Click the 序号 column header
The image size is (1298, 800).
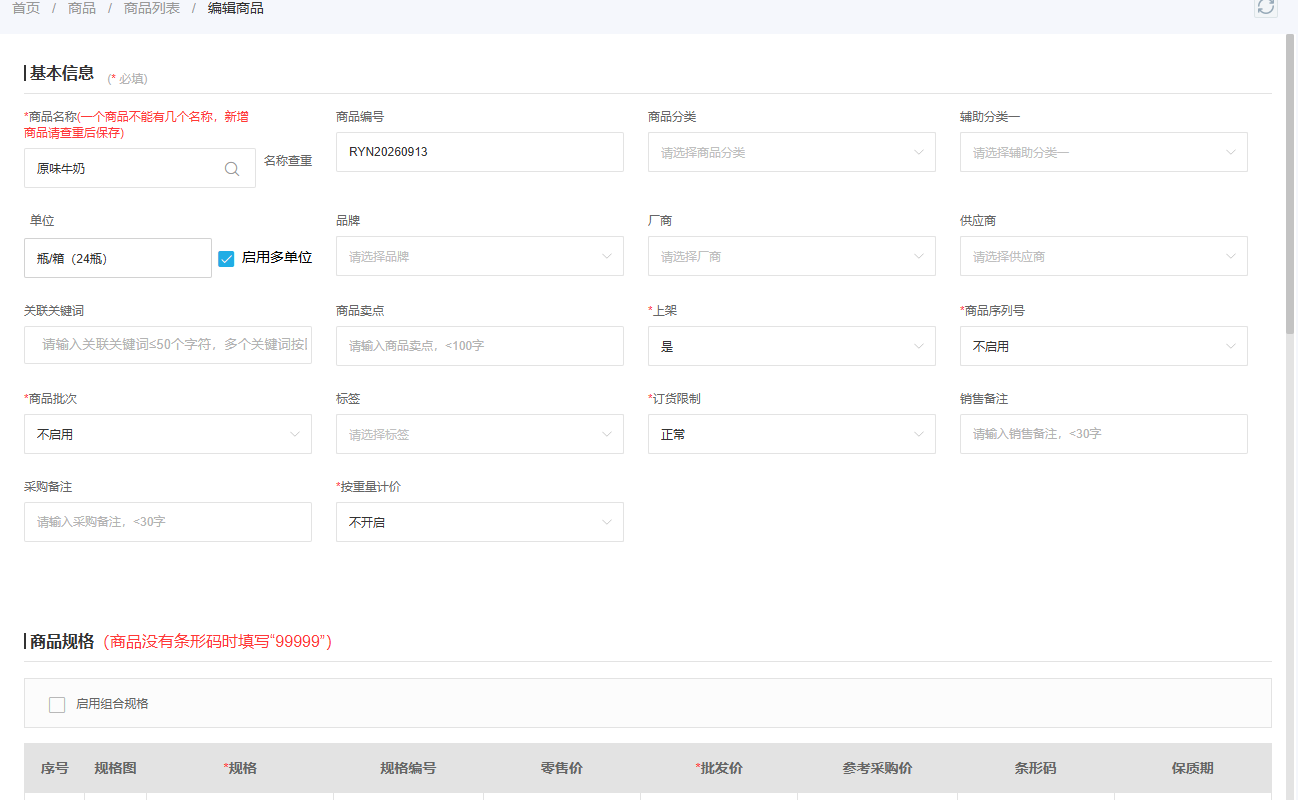[x=54, y=768]
